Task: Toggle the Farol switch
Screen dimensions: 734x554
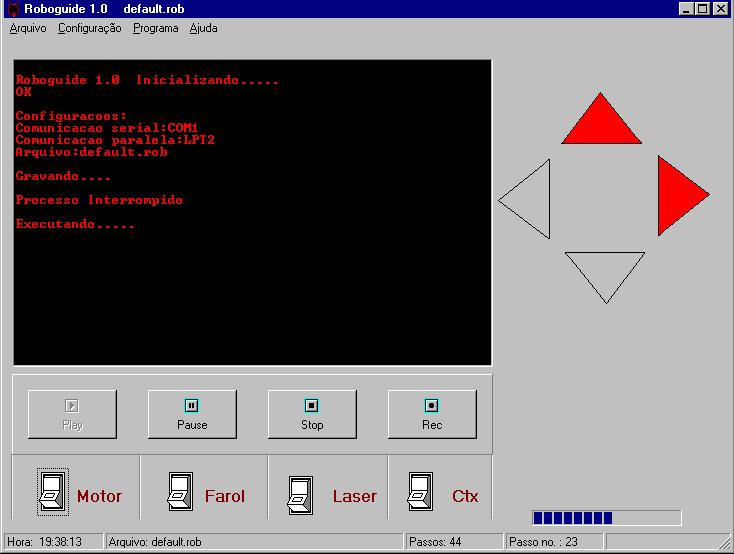Action: 180,492
